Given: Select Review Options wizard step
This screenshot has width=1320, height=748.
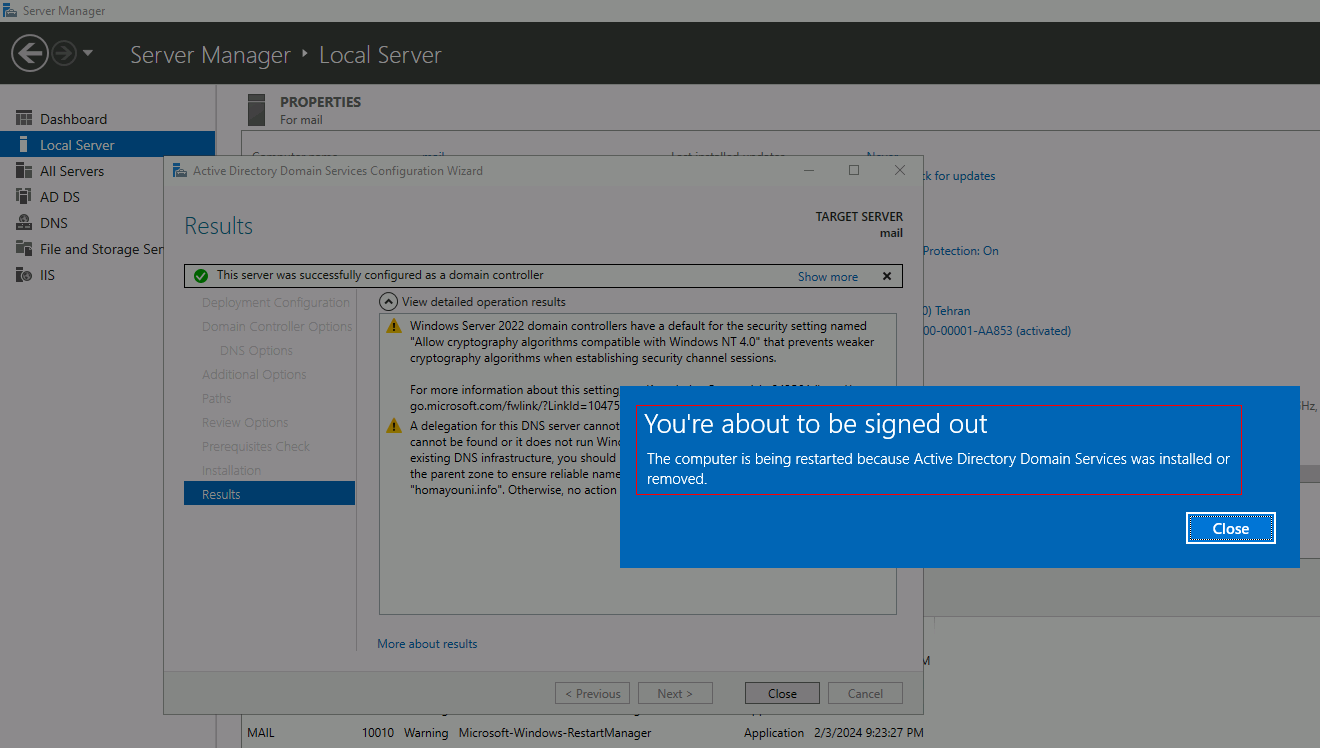Looking at the screenshot, I should (x=245, y=423).
